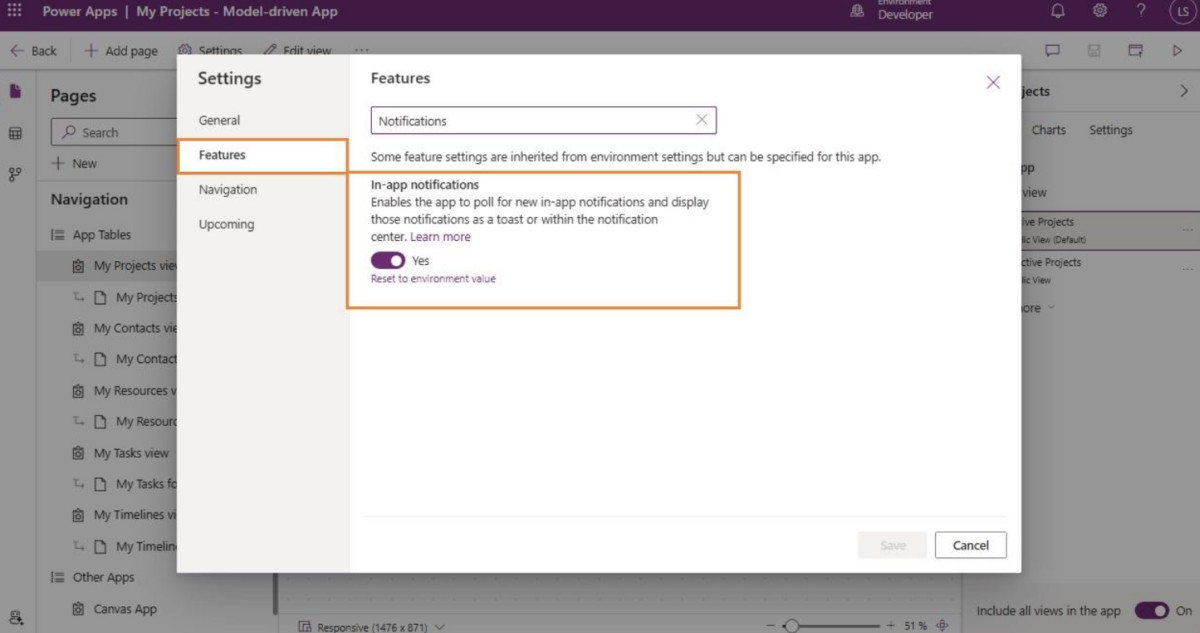Click the Cancel button in Settings
The image size is (1200, 633).
pos(971,545)
